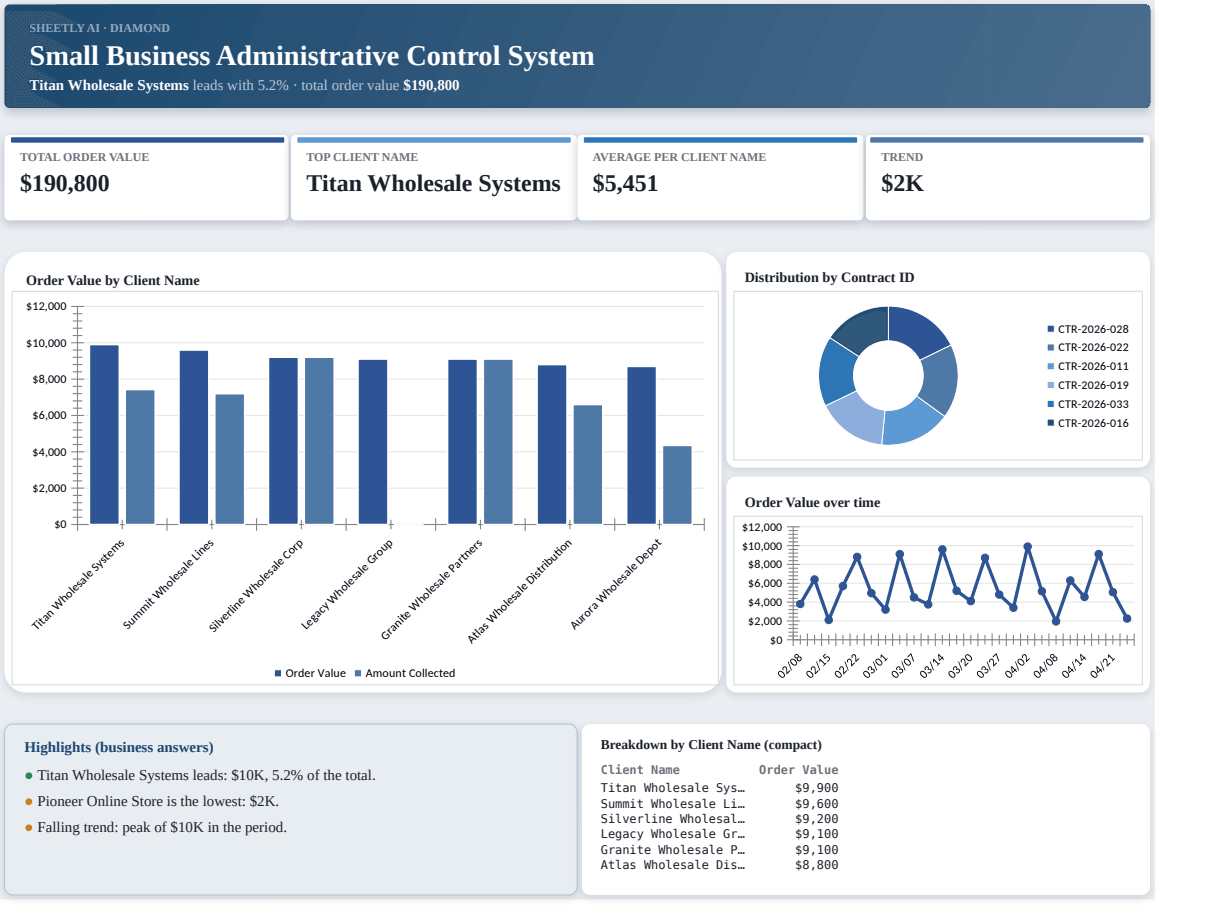Click the Total Order Value $190,800 card value
1227x922 pixels.
click(65, 184)
